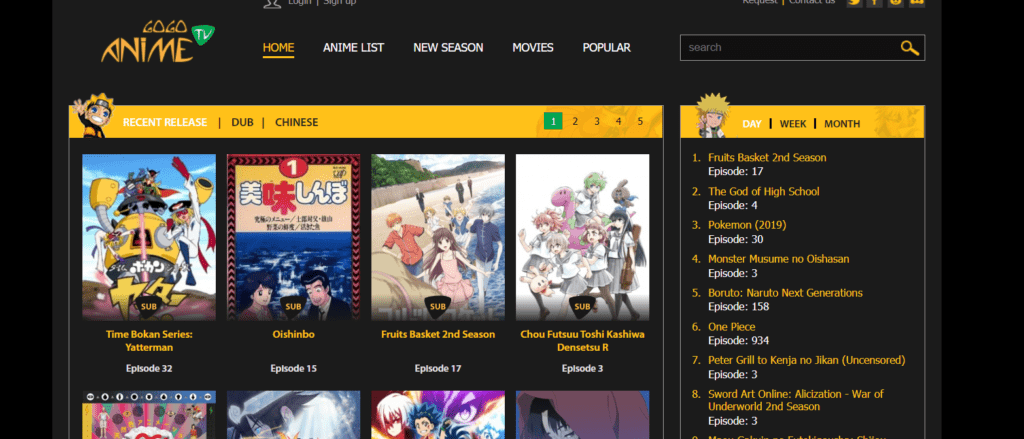Go to page 3 of recent releases
Viewport: 1024px width, 439px height.
(x=597, y=121)
